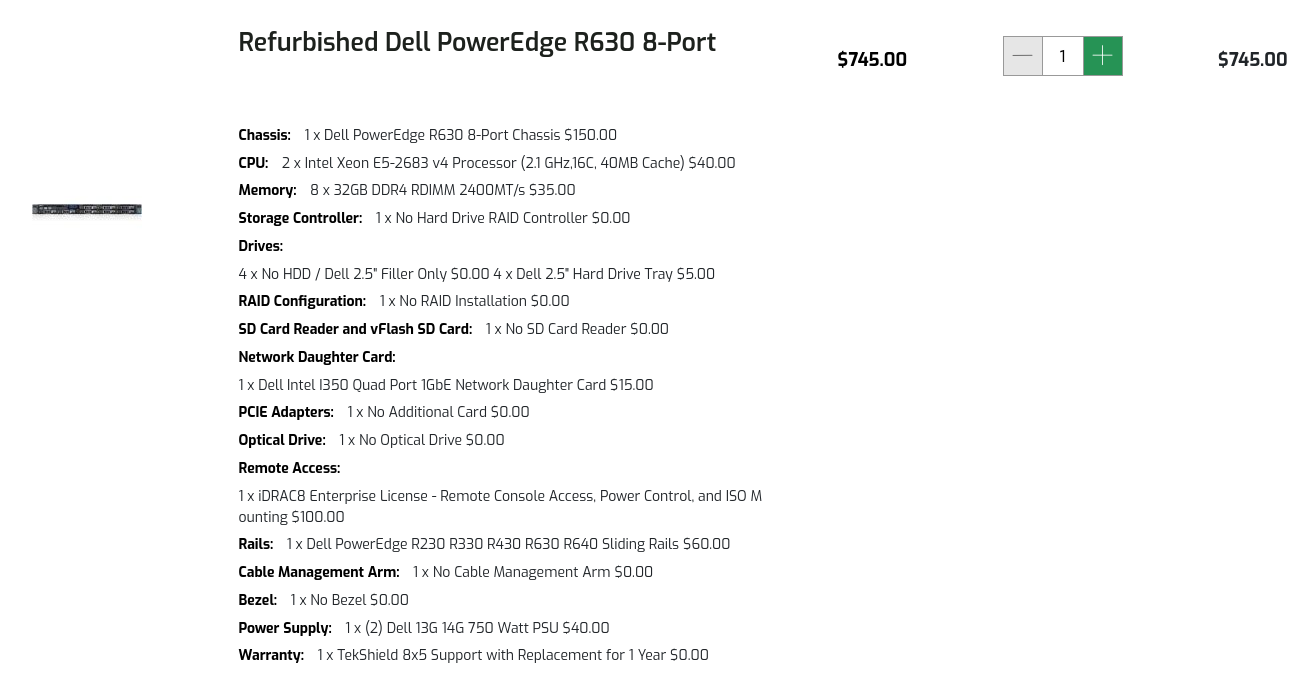Click the green plus quantity increase button
This screenshot has height=676, width=1316.
1103,56
